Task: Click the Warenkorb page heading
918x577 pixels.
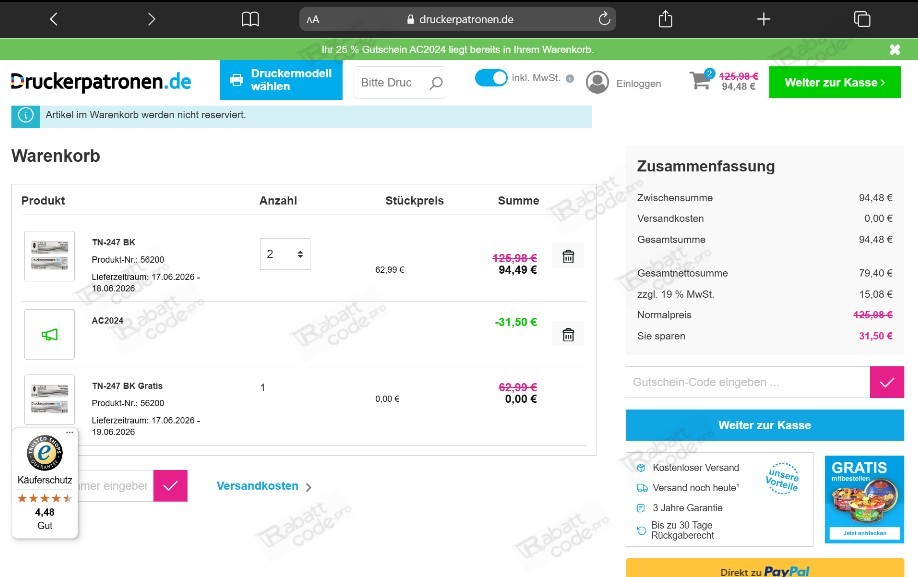Action: (56, 156)
